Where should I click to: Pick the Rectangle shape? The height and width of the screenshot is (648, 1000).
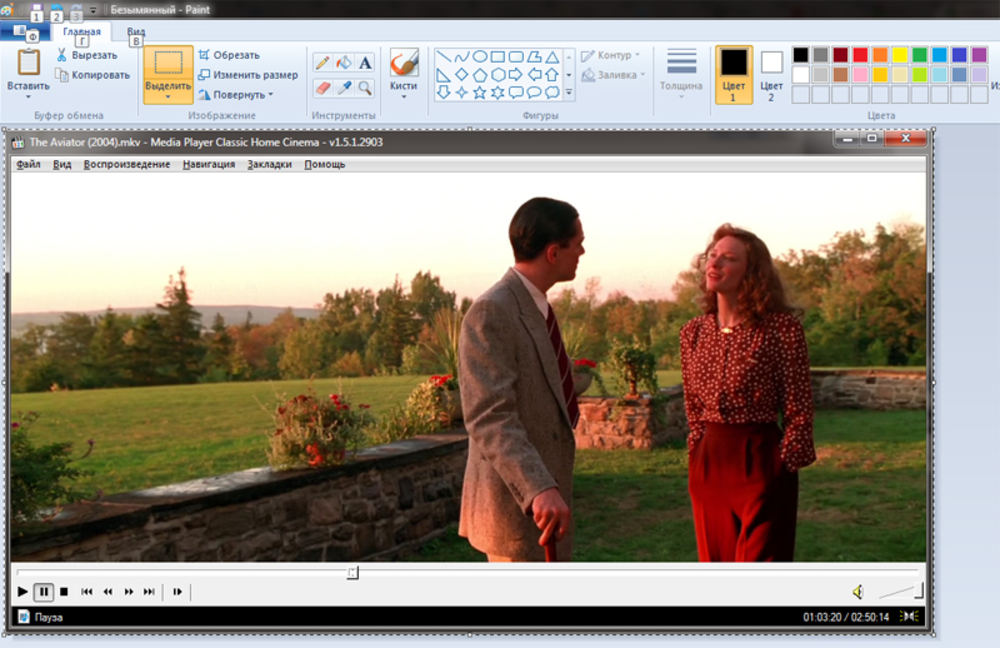[x=498, y=57]
